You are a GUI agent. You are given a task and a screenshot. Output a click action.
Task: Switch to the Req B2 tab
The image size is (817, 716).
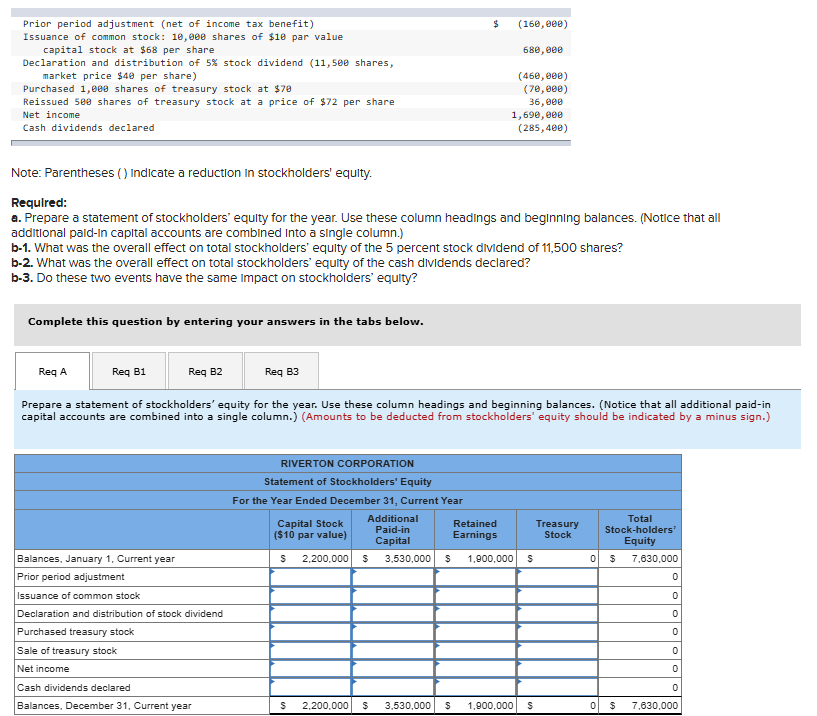pyautogui.click(x=204, y=371)
